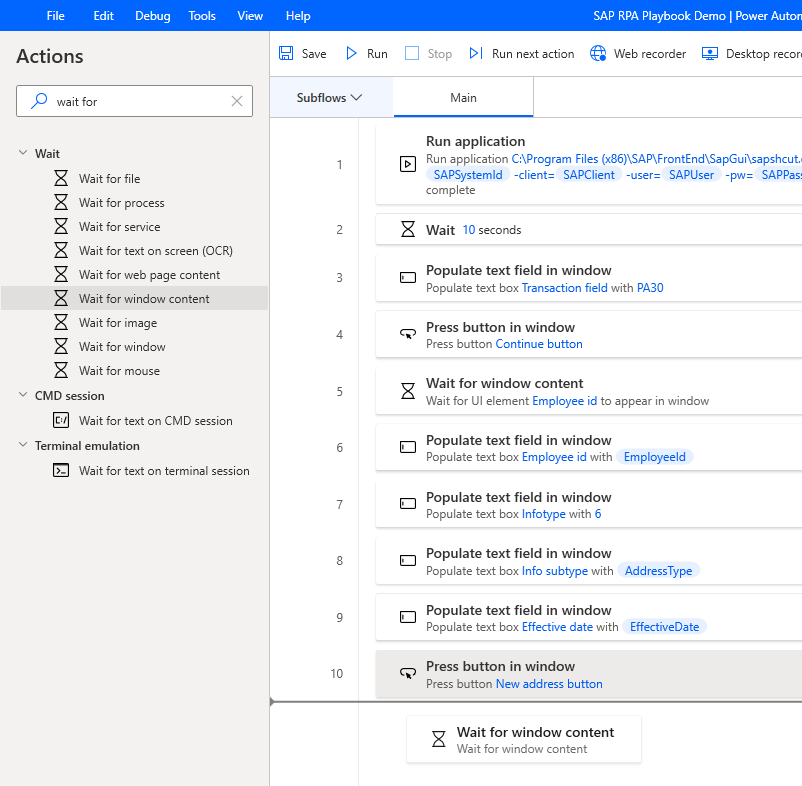
Task: Open the Web recorder globe icon
Action: 598,53
